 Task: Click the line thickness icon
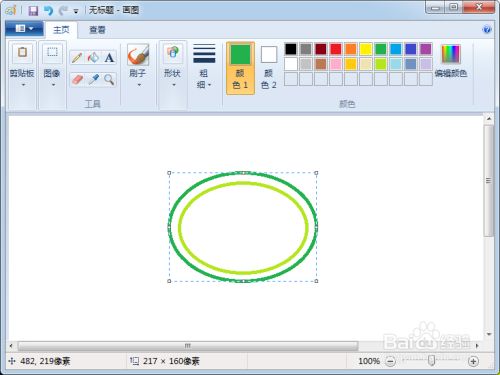[x=204, y=53]
